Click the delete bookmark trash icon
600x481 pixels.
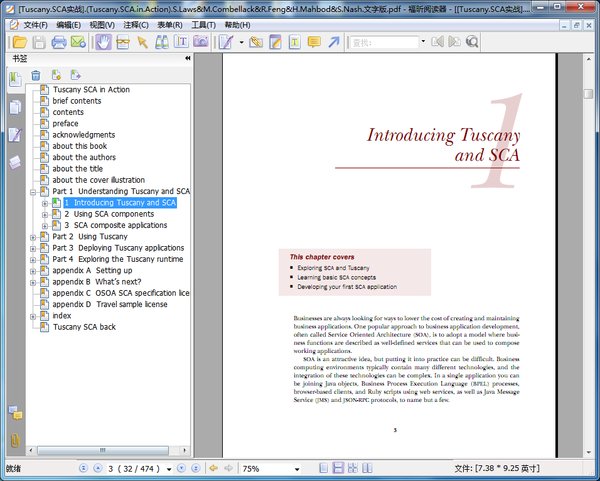point(36,75)
